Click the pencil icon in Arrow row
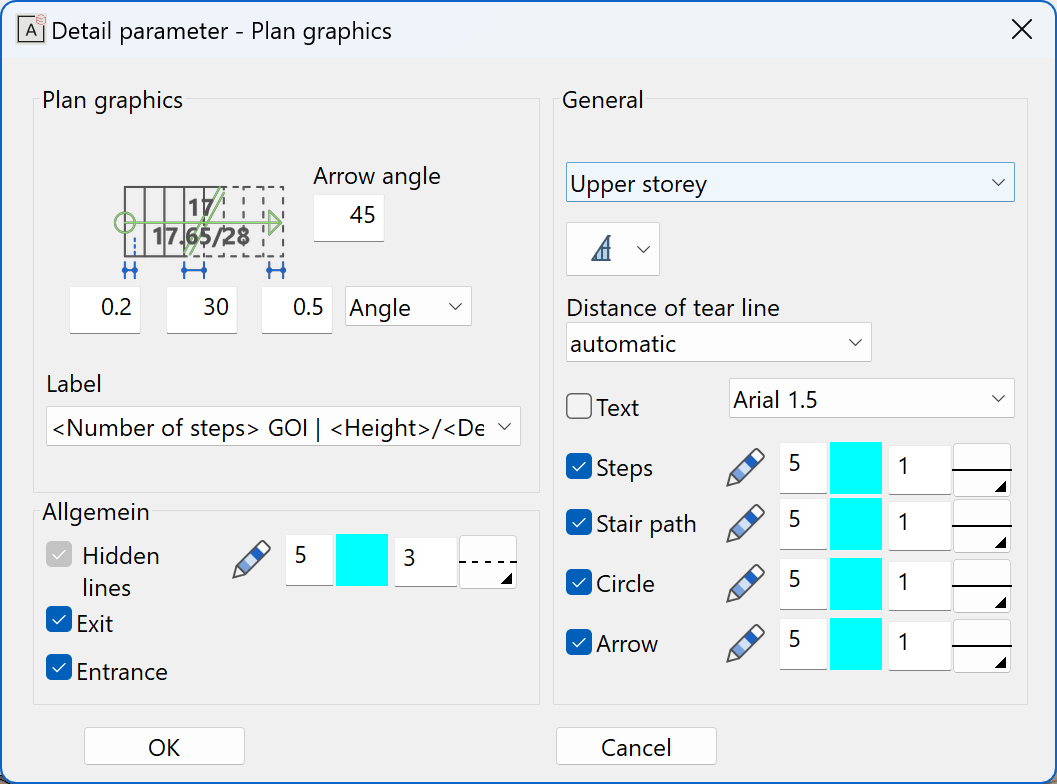1057x784 pixels. coord(746,643)
